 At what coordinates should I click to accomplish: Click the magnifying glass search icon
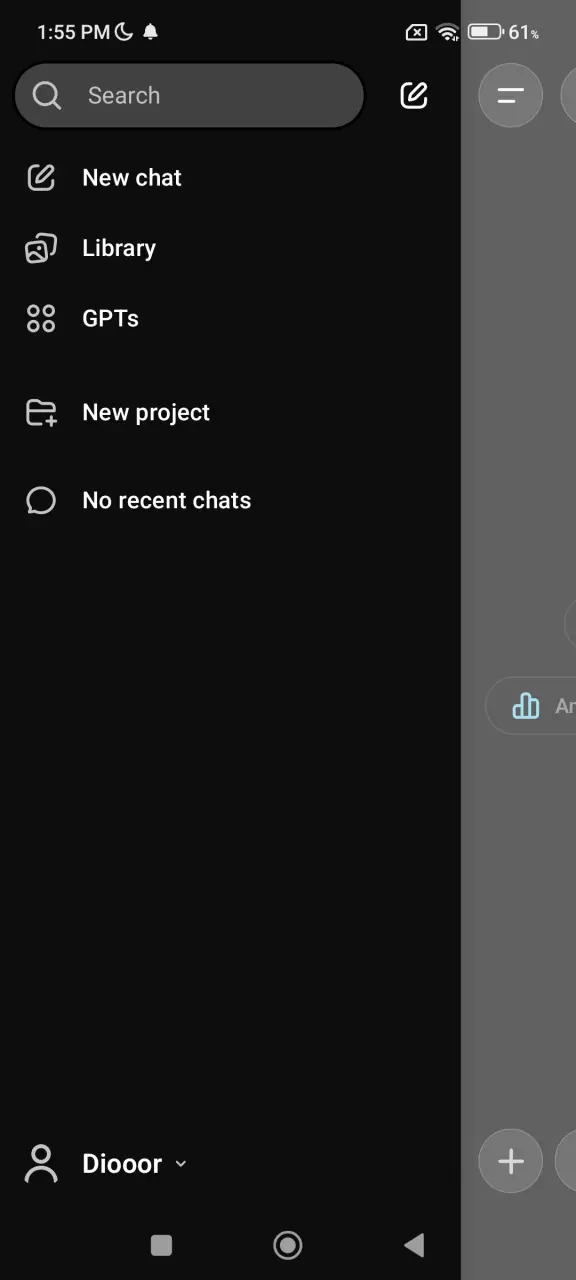tap(46, 95)
